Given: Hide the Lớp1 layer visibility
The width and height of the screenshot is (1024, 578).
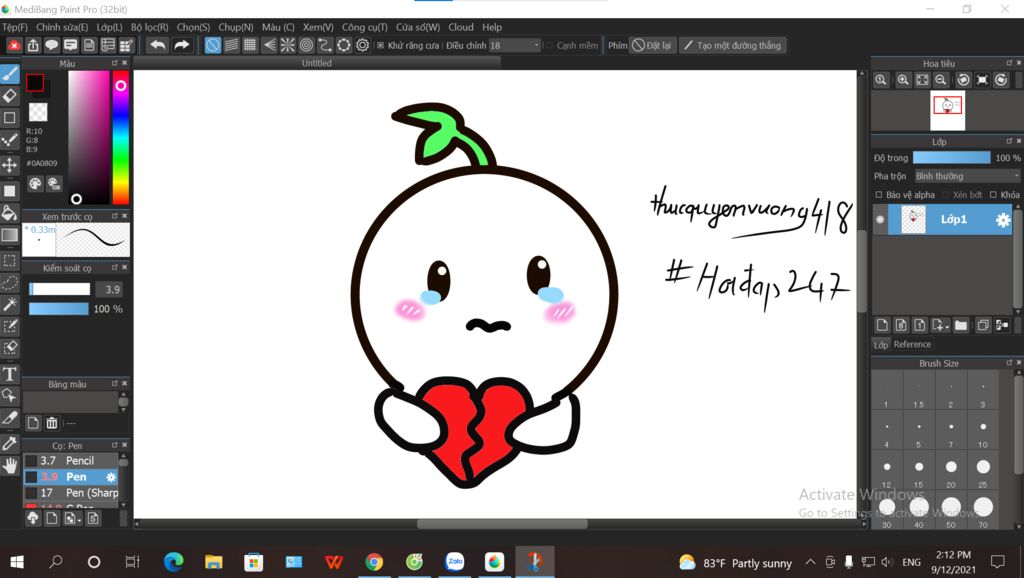Looking at the screenshot, I should pyautogui.click(x=880, y=219).
